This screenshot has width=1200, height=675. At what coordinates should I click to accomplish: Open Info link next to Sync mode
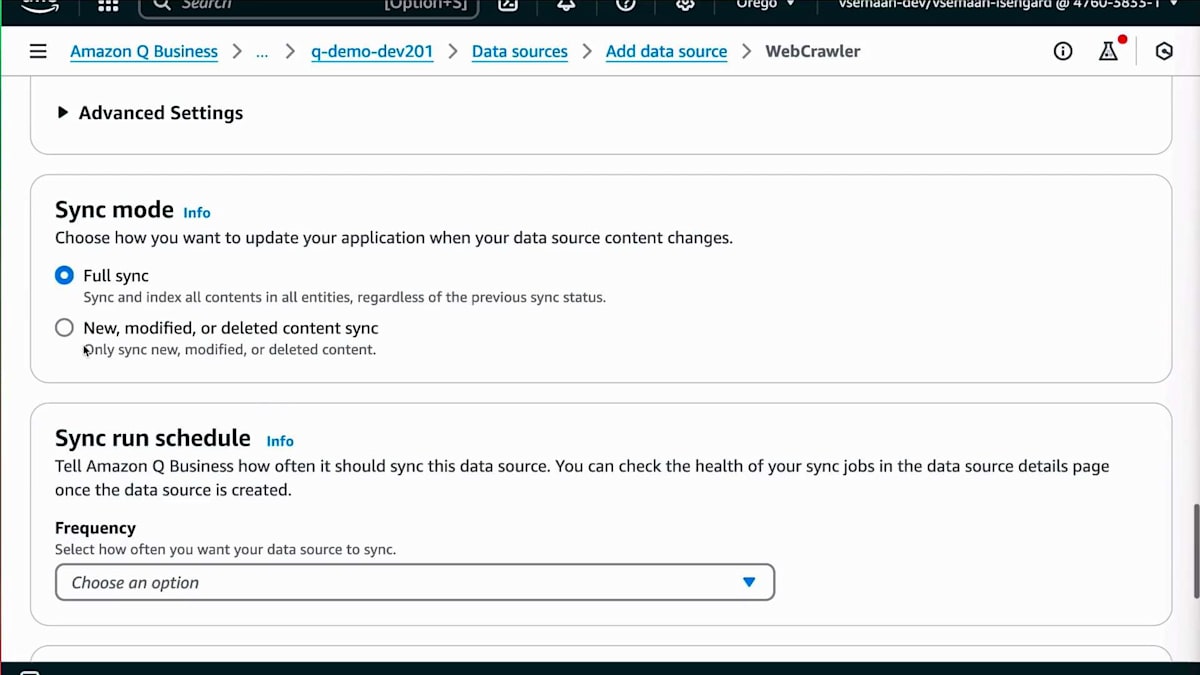pyautogui.click(x=197, y=212)
